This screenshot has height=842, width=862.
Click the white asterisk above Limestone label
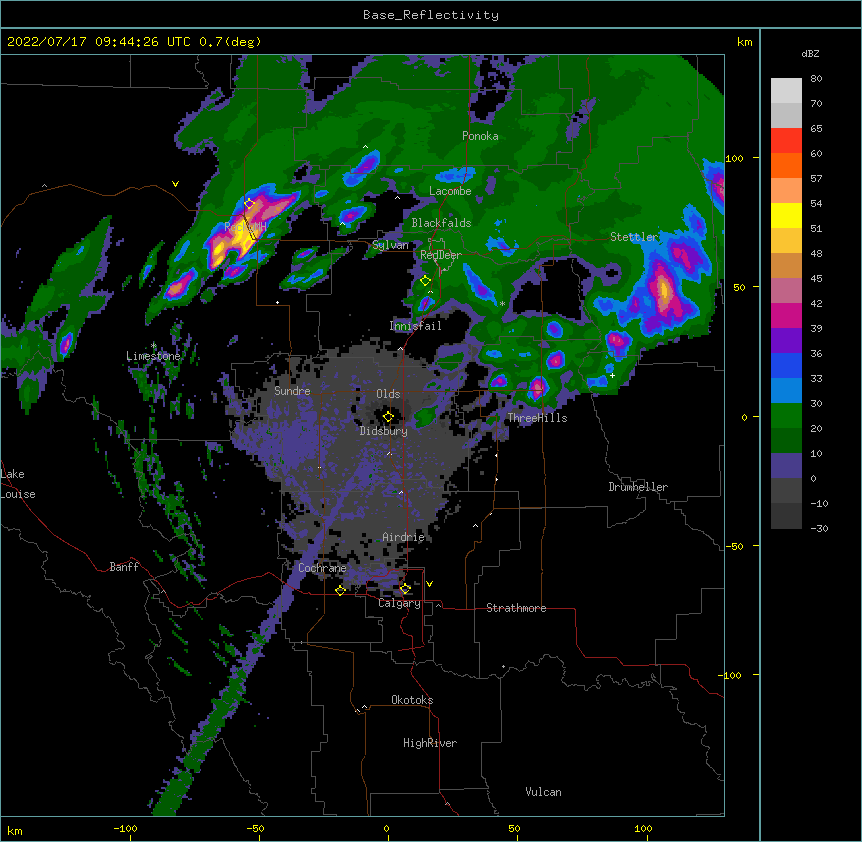[153, 346]
